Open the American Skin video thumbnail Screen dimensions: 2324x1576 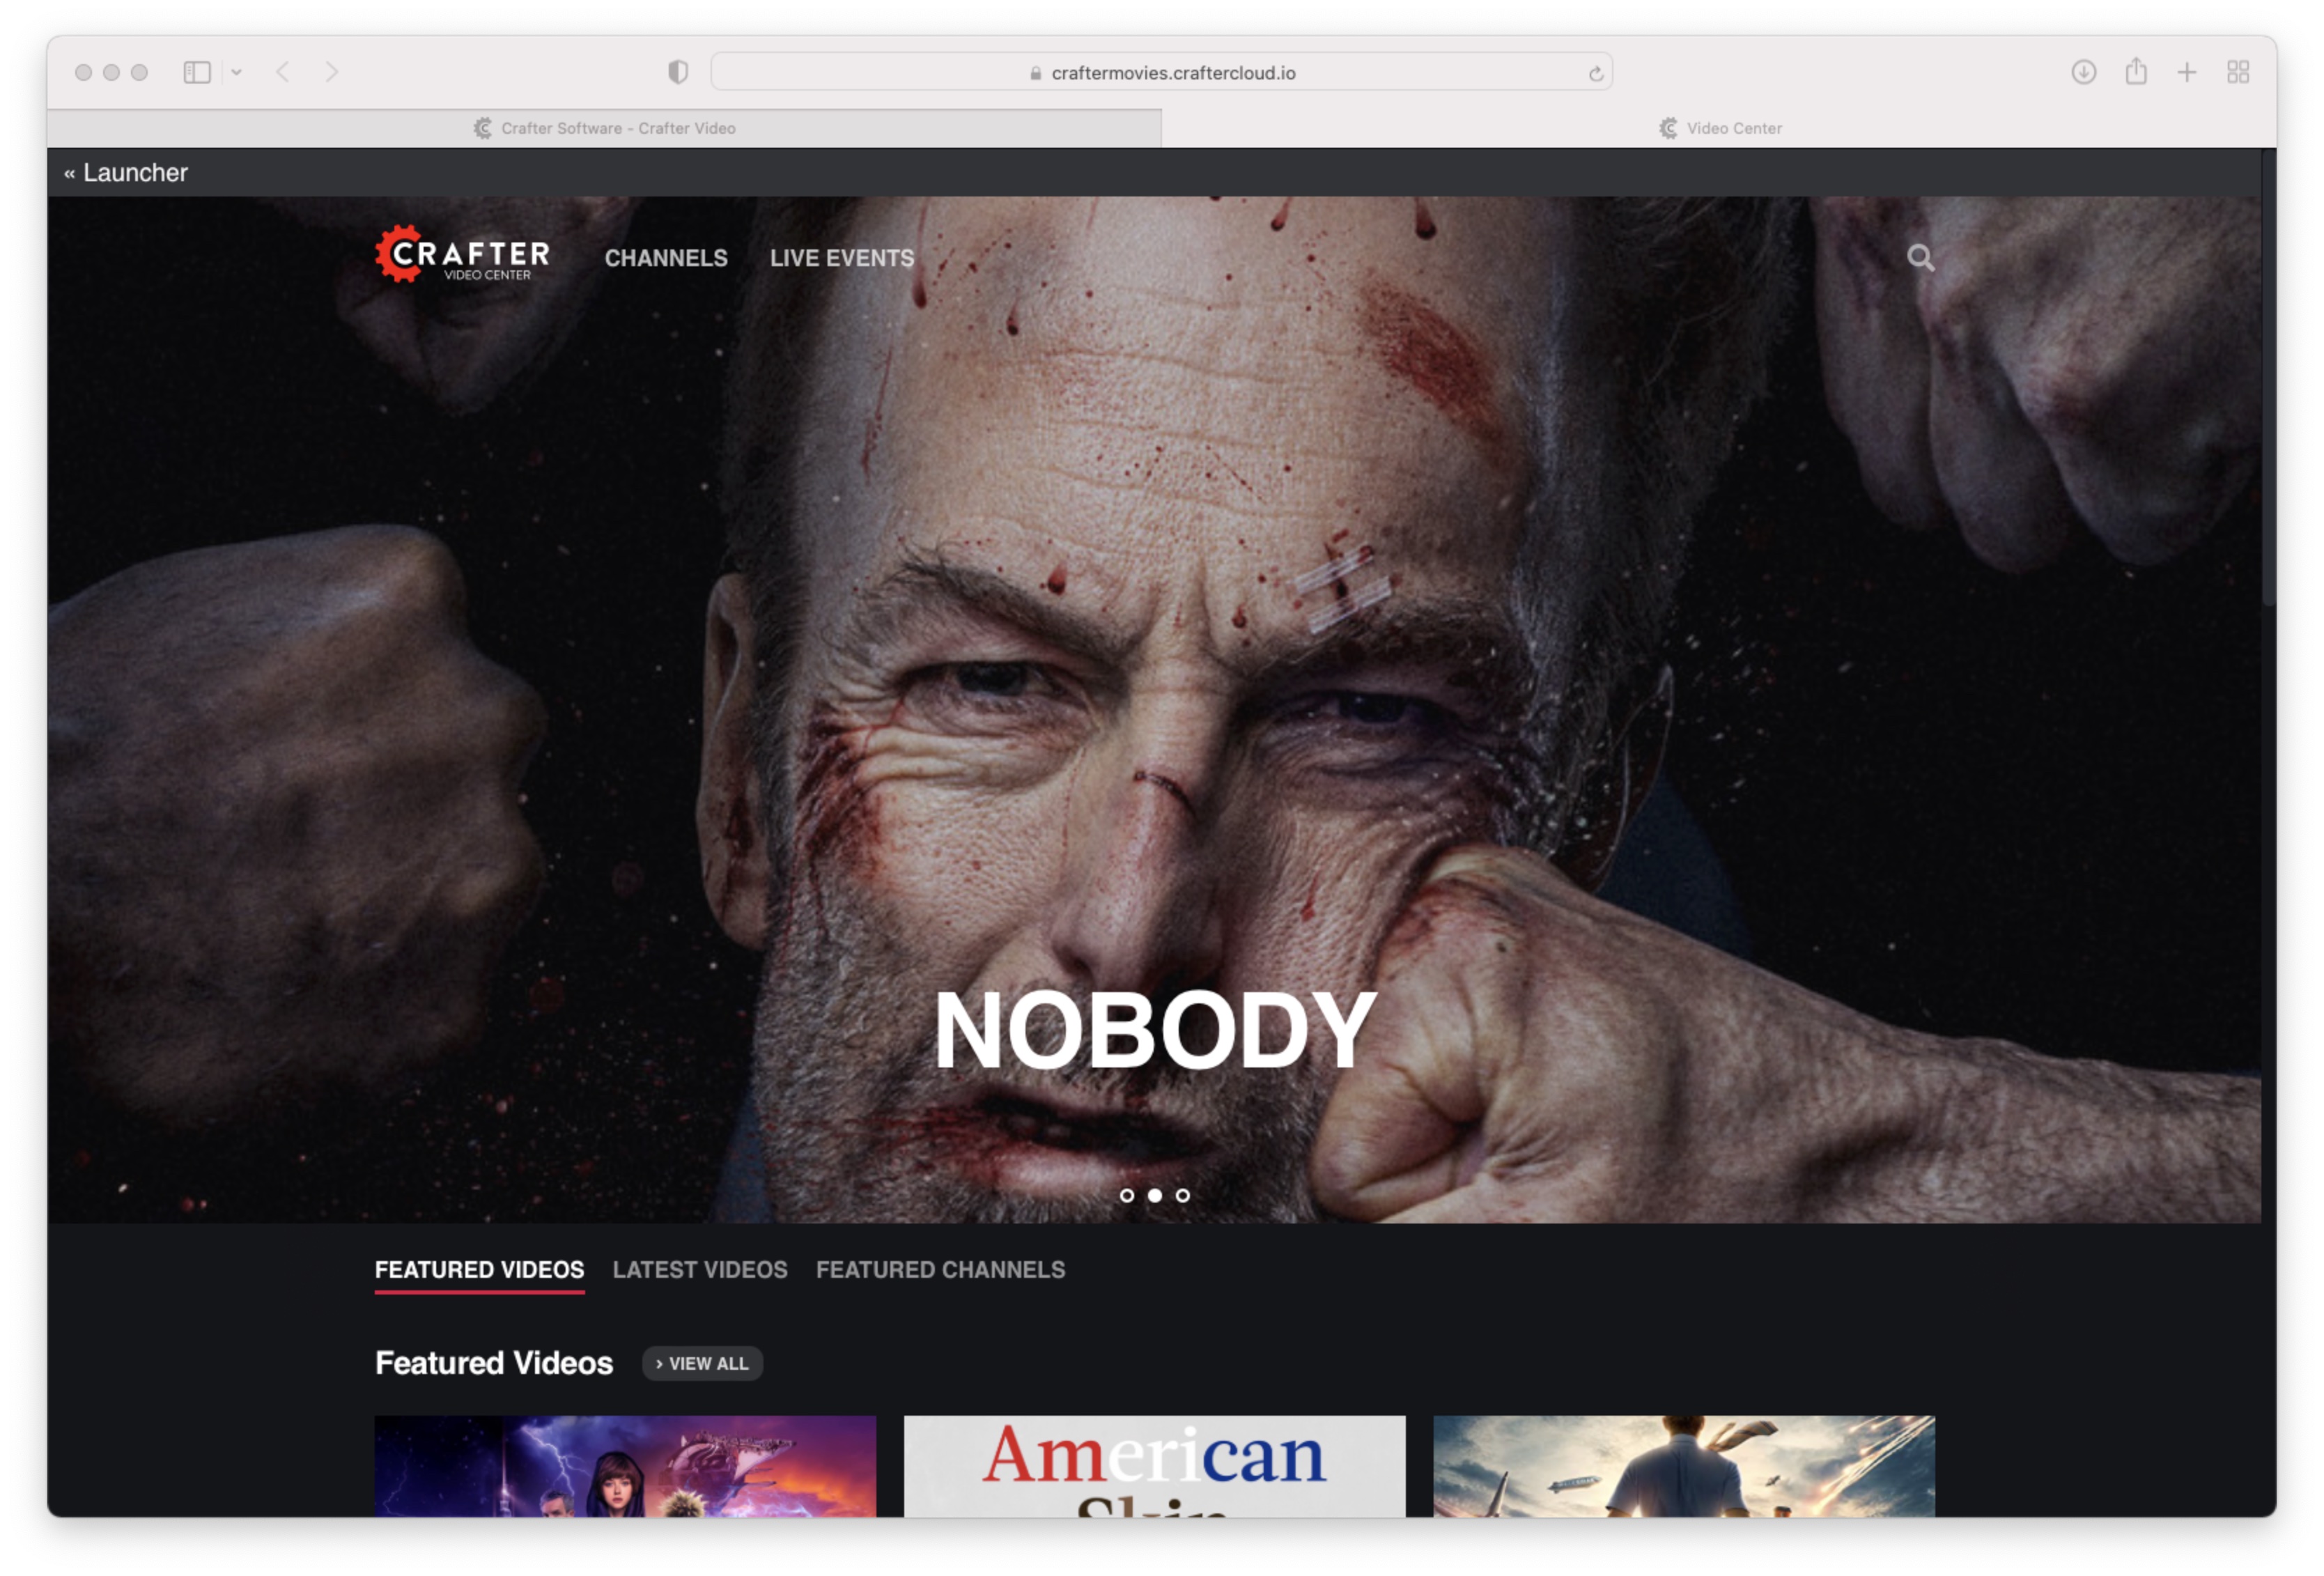pos(1154,1465)
